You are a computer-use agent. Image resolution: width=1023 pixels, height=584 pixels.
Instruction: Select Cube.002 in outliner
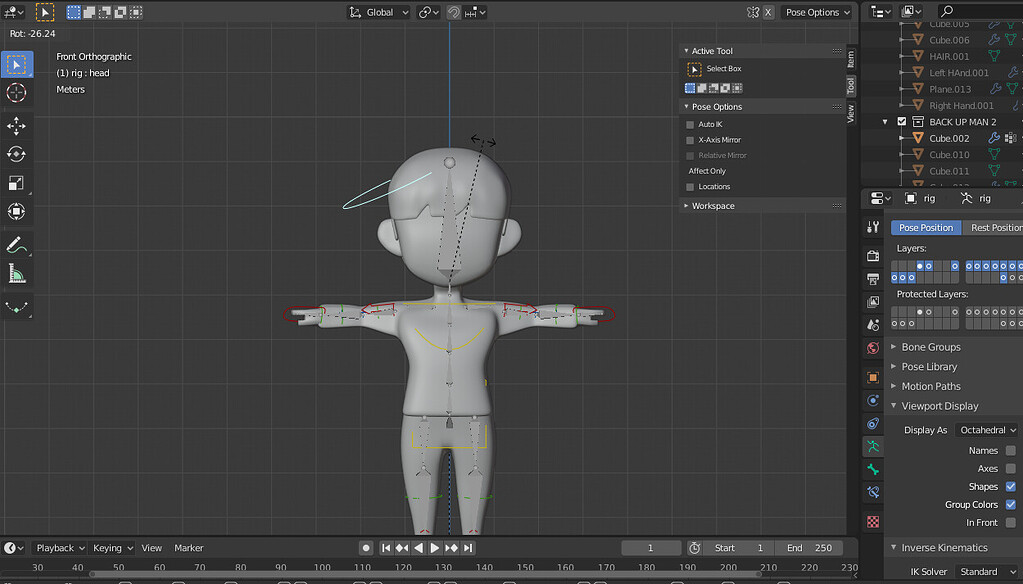[x=949, y=138]
